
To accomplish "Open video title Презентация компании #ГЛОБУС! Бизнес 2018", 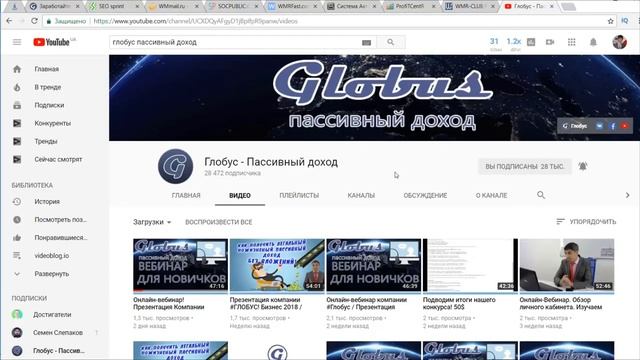I will click(x=266, y=303).
